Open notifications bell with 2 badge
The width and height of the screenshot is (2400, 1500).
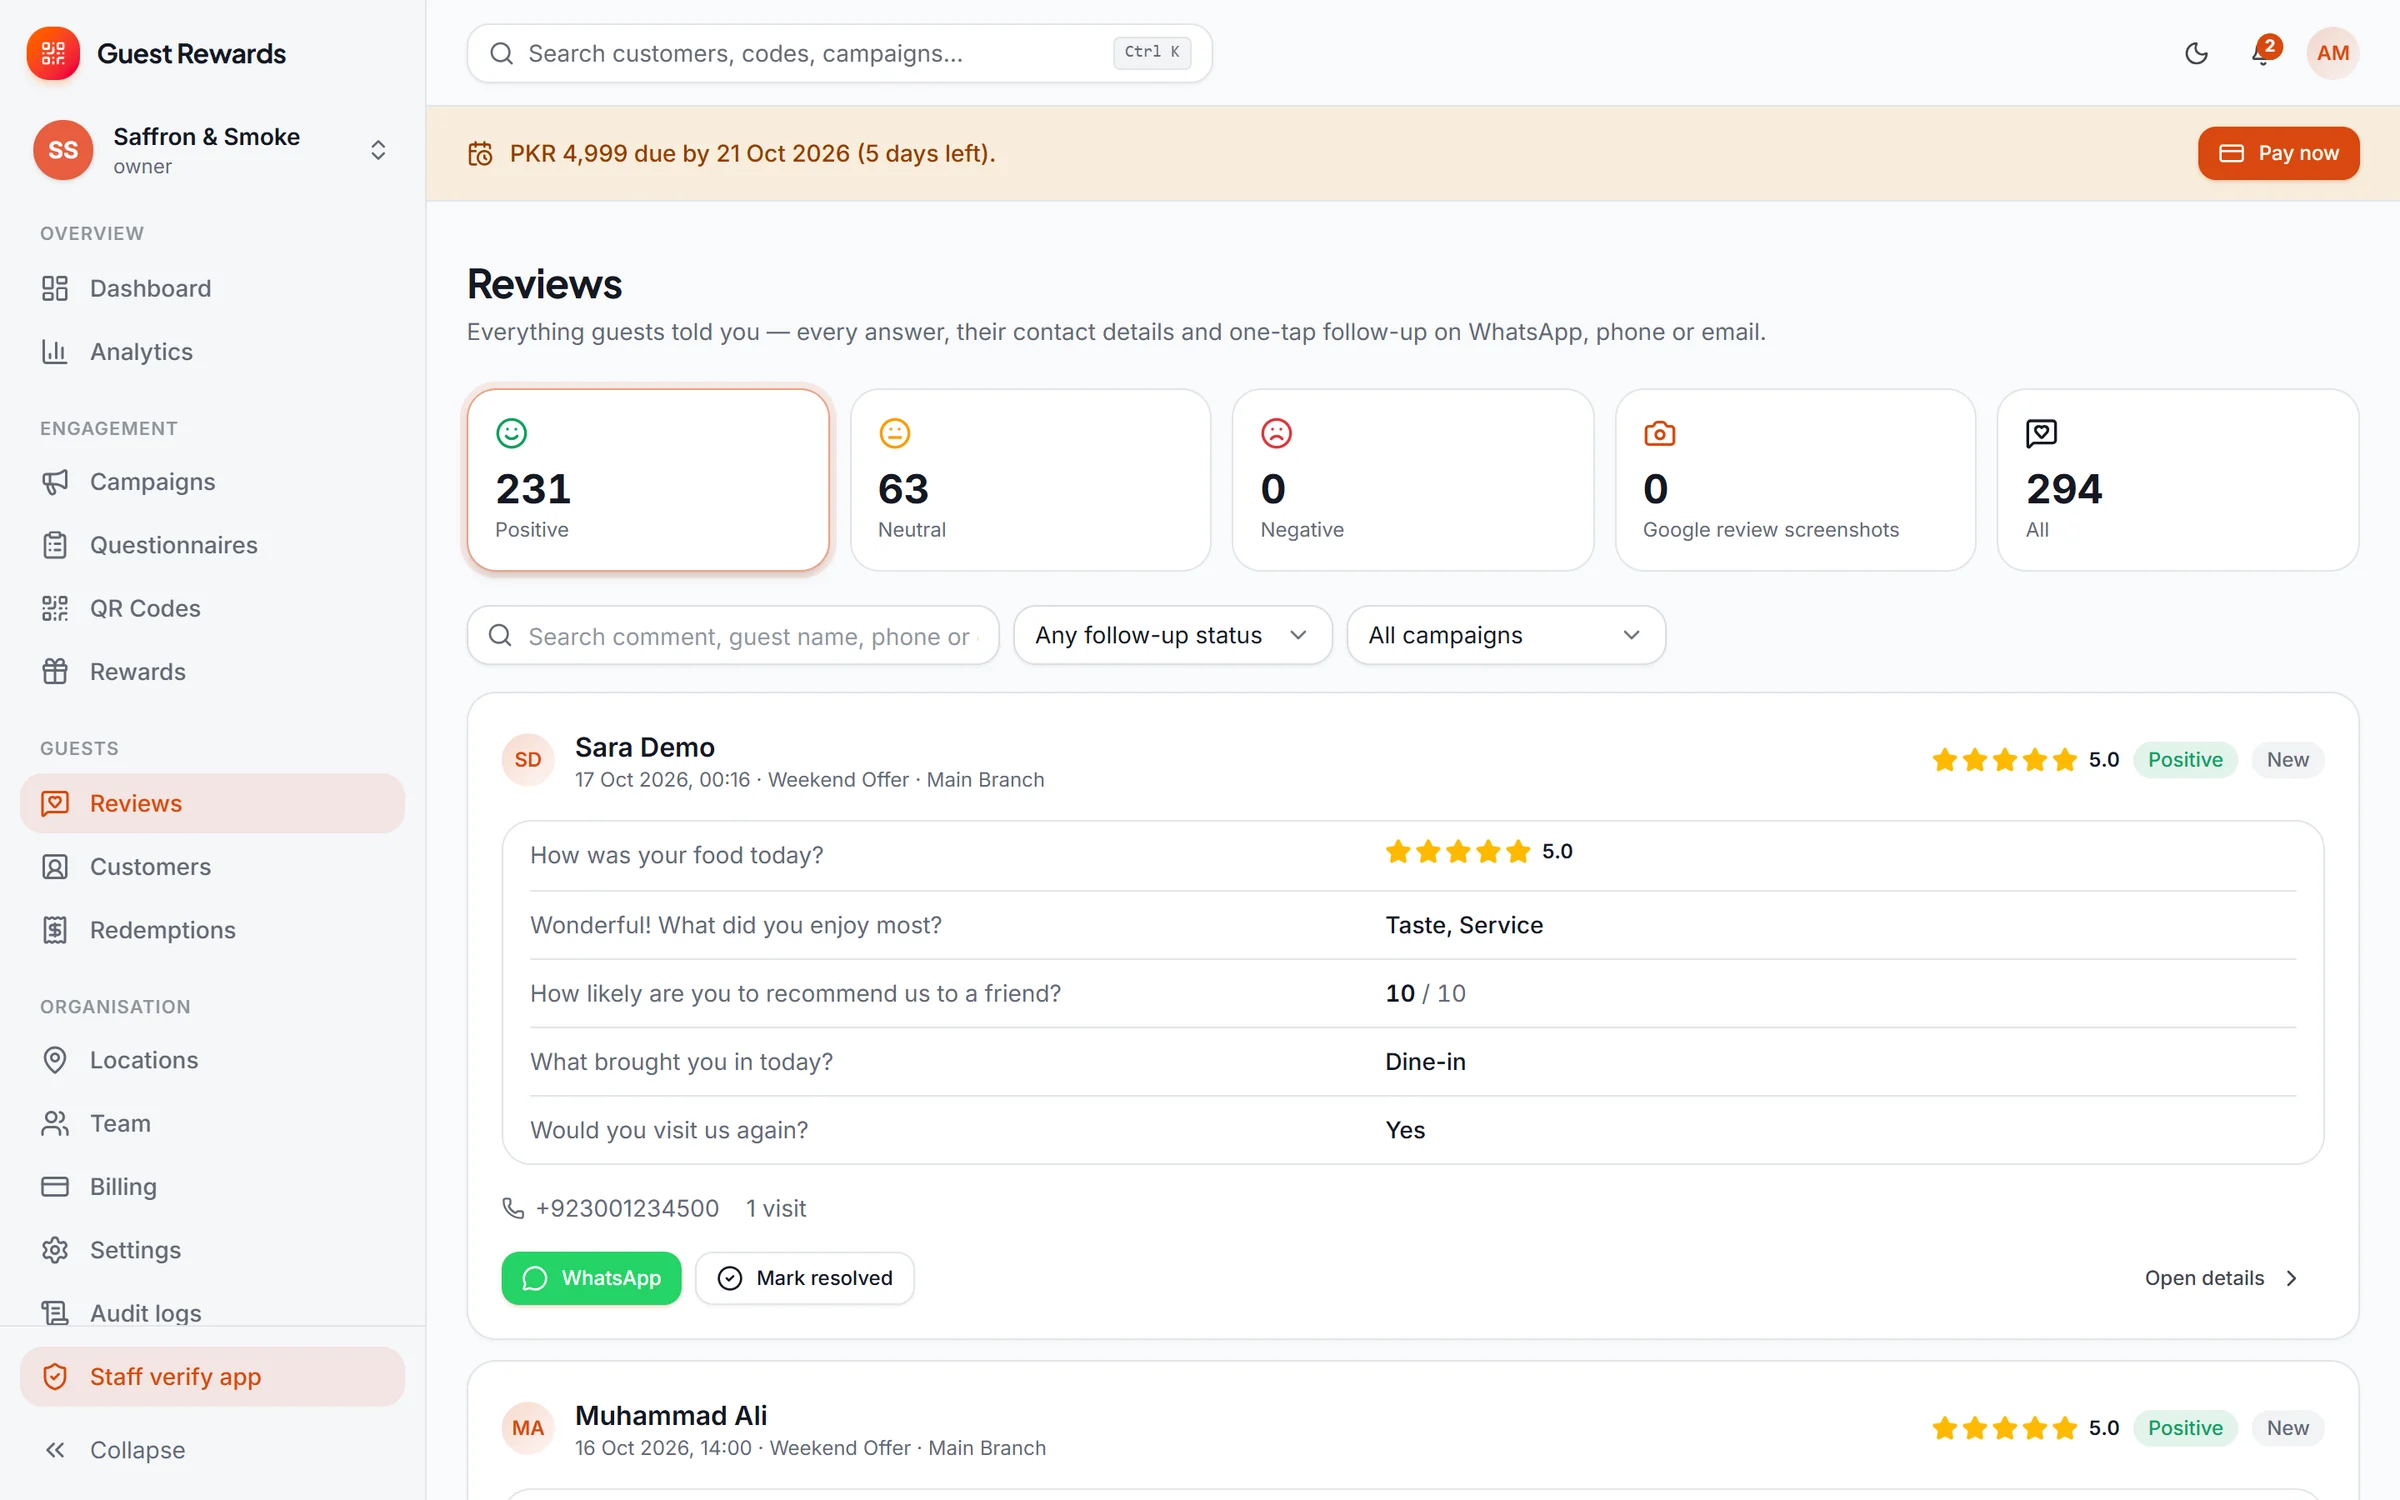tap(2263, 52)
